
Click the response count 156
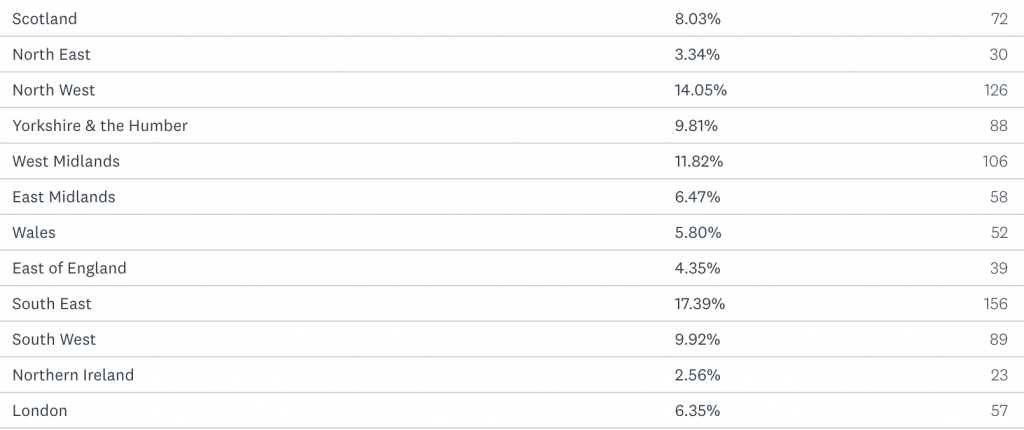996,303
